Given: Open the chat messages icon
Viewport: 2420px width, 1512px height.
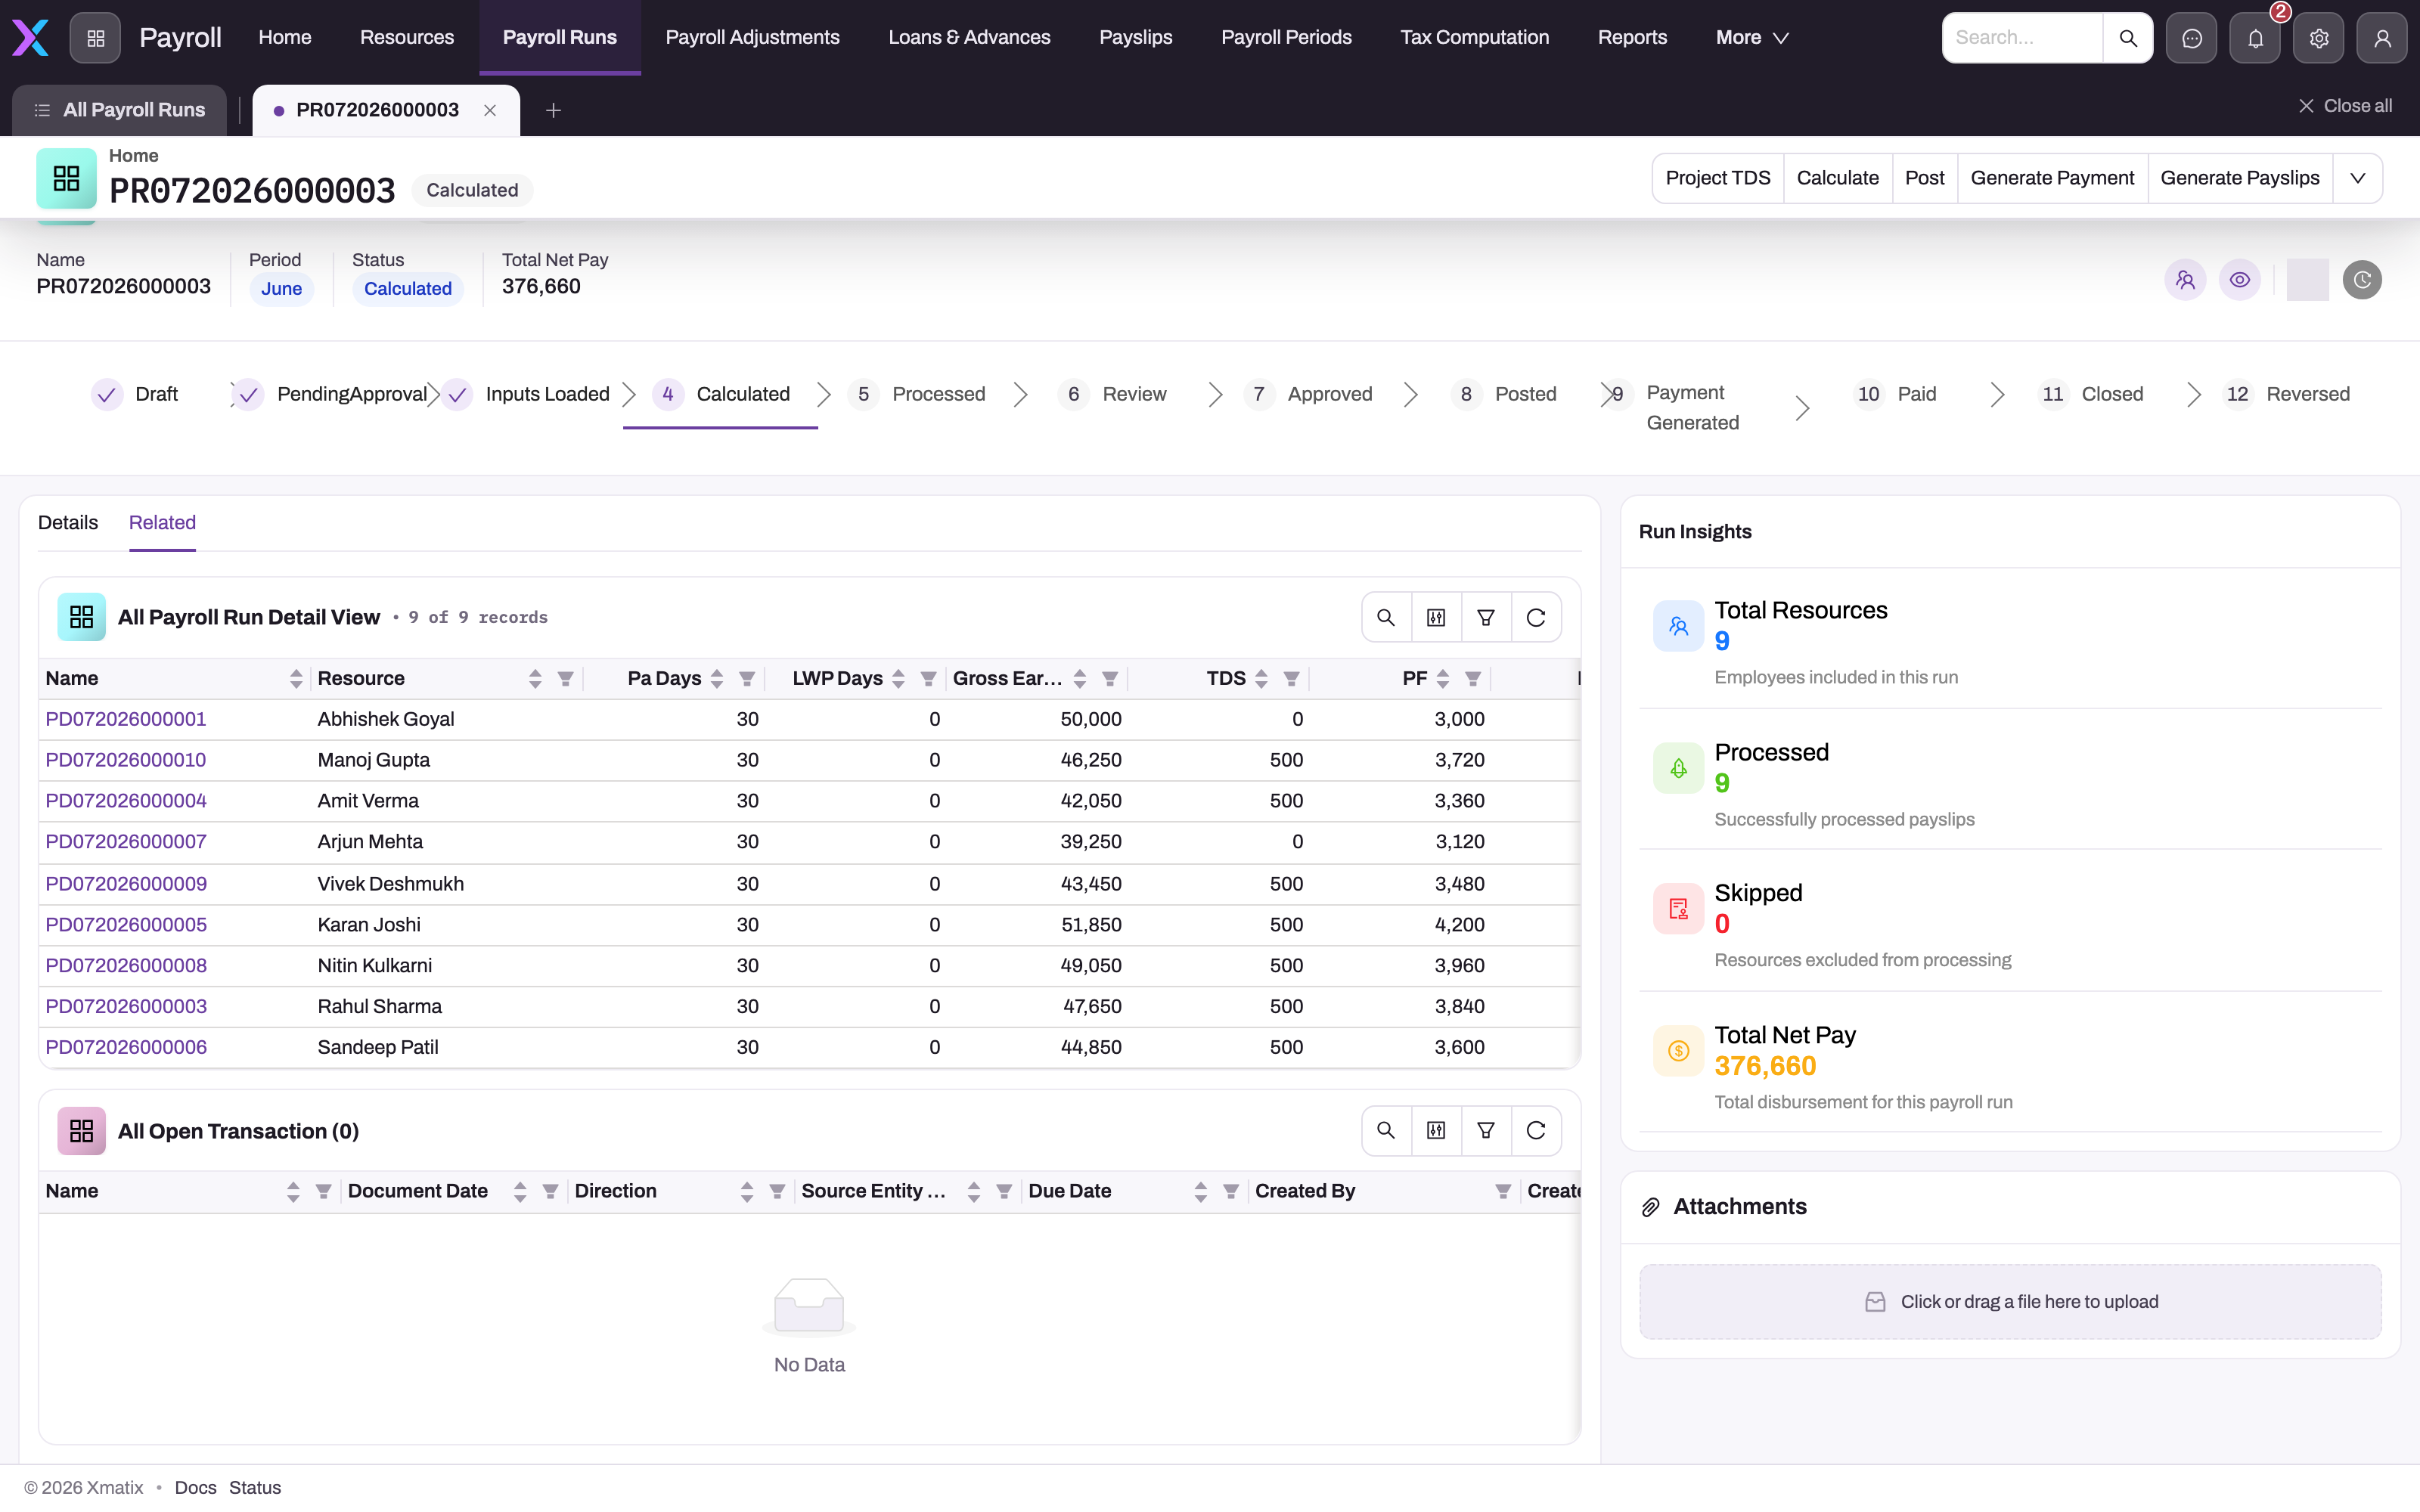Looking at the screenshot, I should pyautogui.click(x=2192, y=38).
